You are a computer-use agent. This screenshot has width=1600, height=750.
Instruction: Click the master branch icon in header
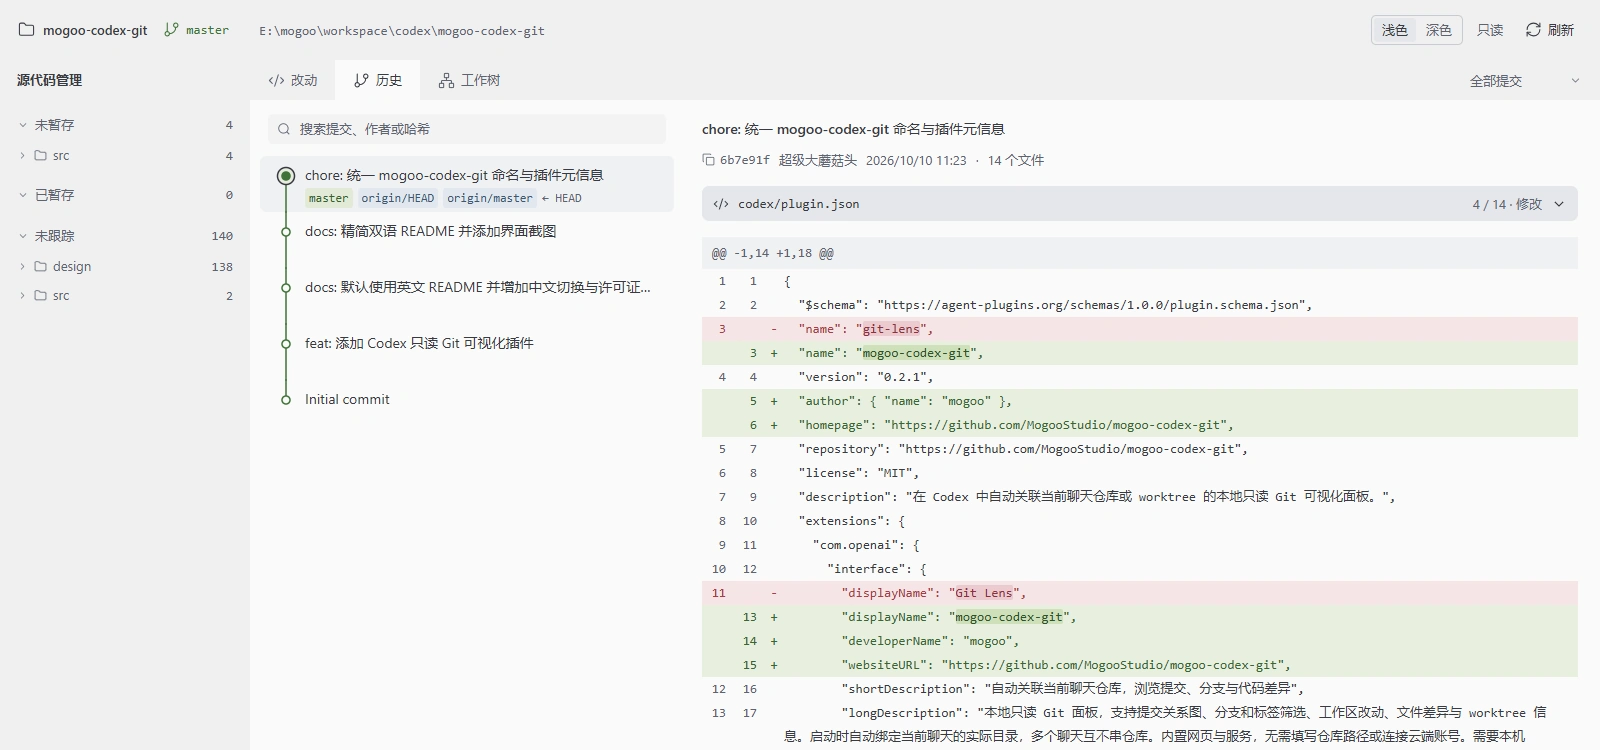(x=171, y=30)
